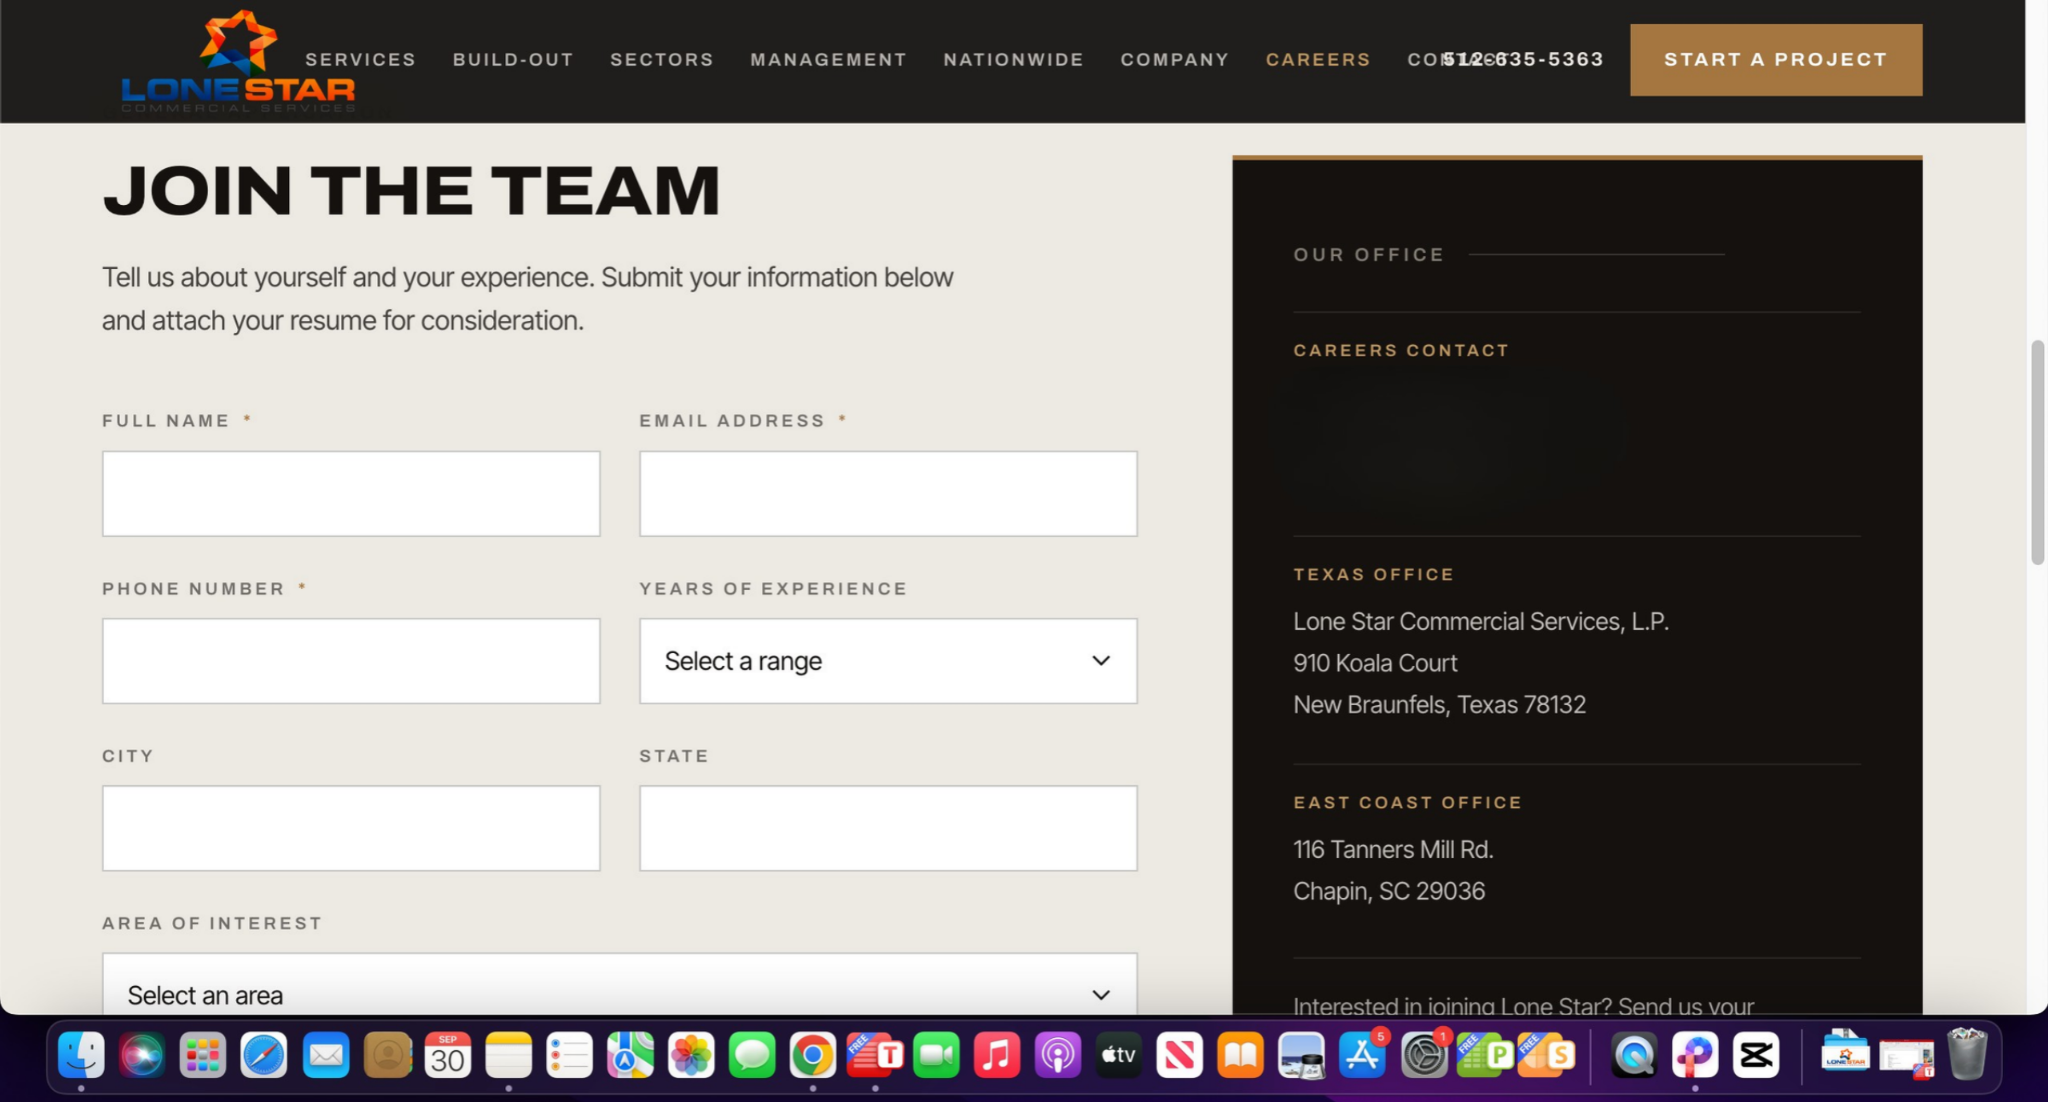Open the Company nav link

tap(1174, 60)
